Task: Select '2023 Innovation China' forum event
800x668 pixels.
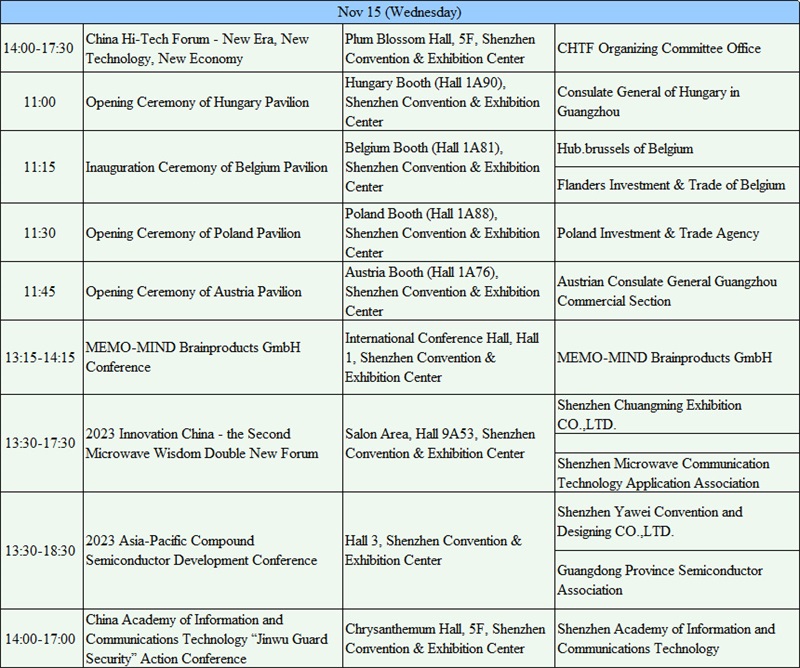Action: (x=213, y=443)
